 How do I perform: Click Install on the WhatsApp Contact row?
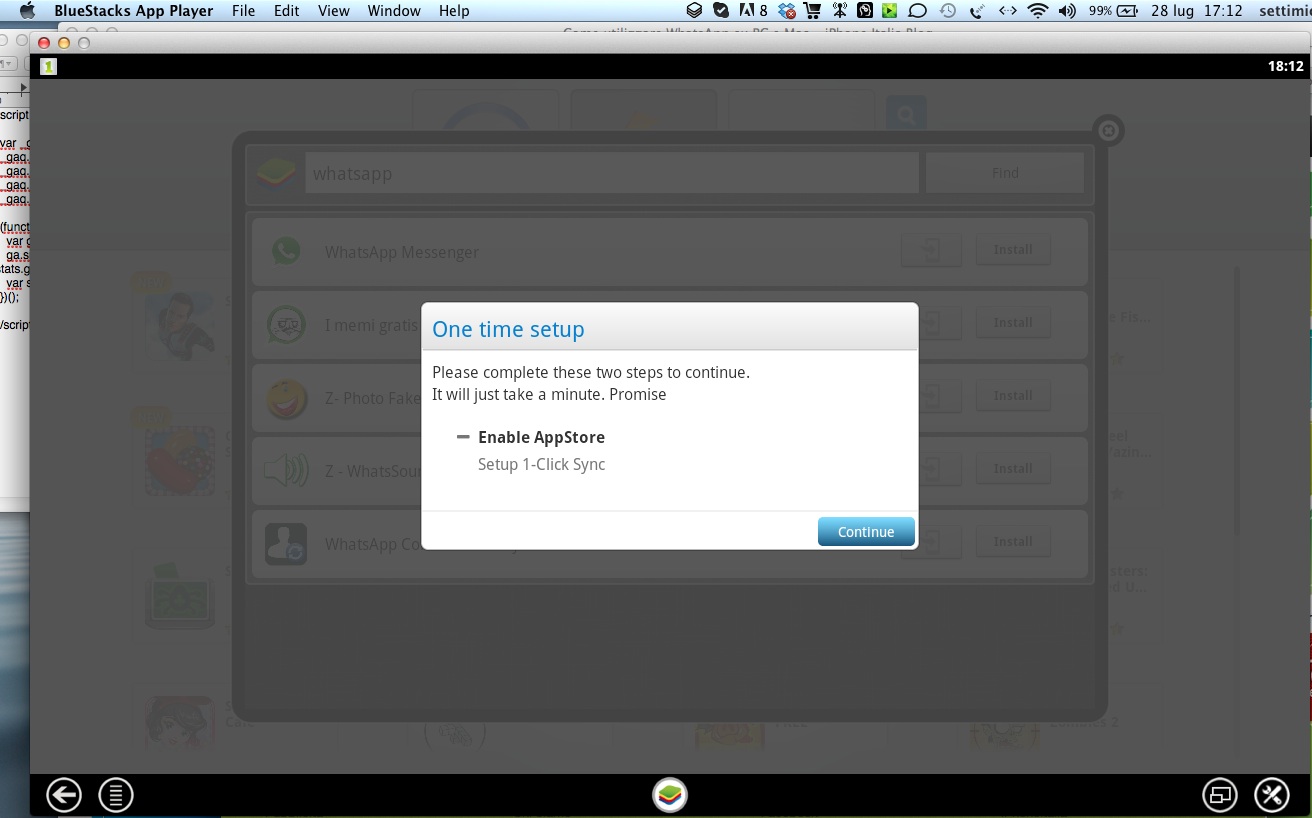1013,541
